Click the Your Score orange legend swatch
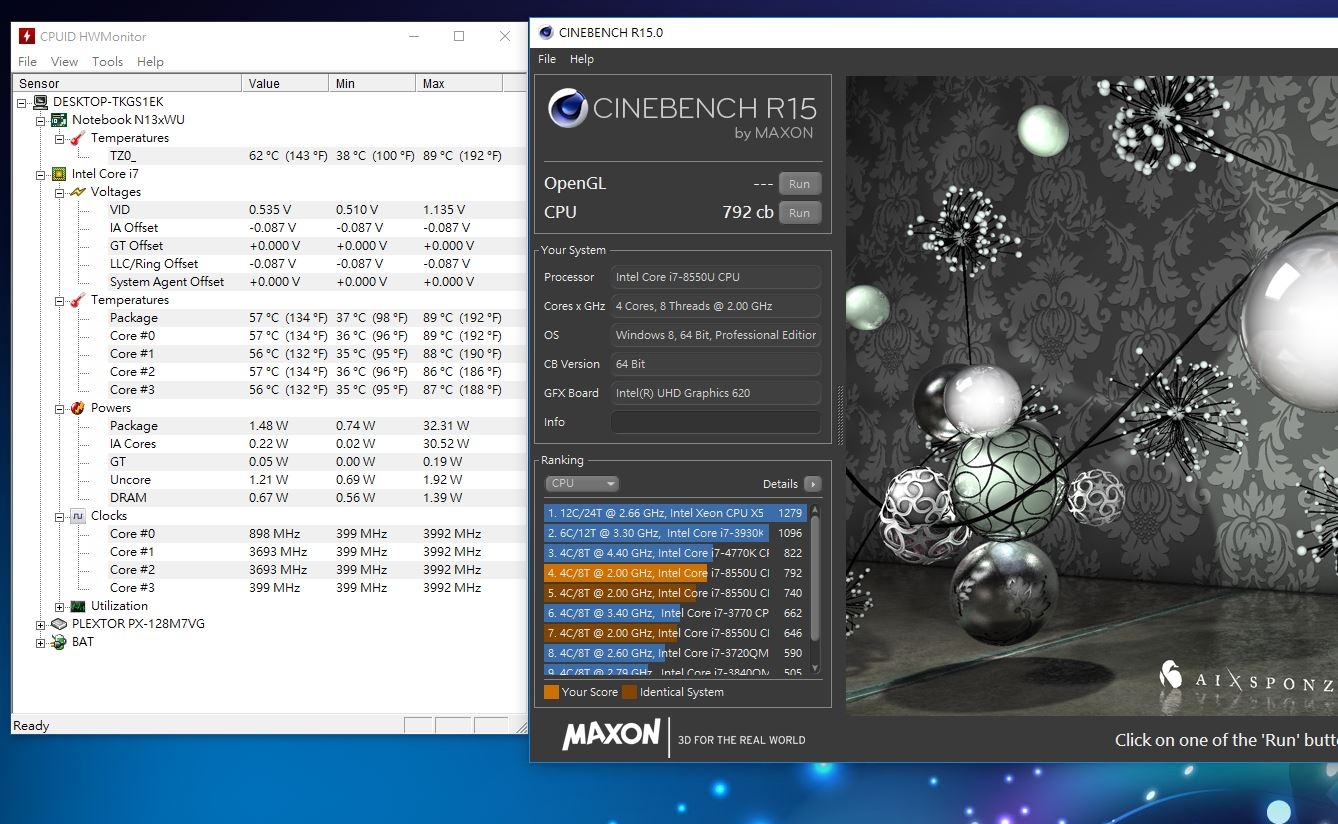The image size is (1338, 824). [551, 692]
